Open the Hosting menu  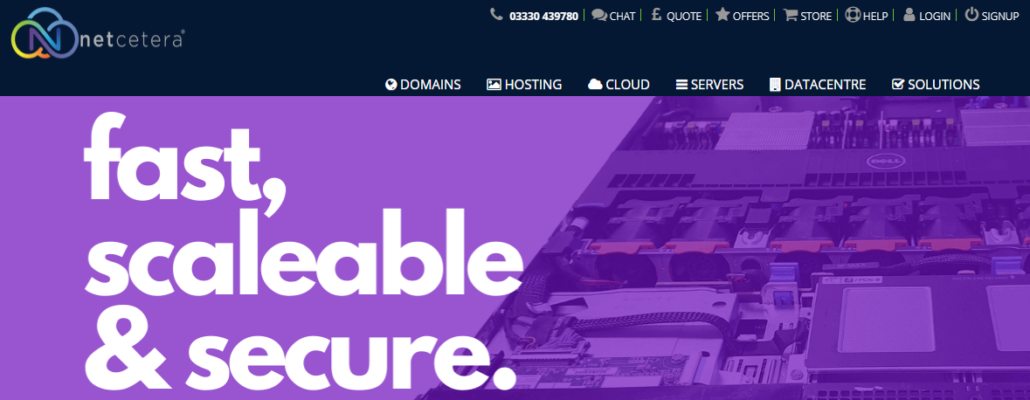tap(524, 84)
